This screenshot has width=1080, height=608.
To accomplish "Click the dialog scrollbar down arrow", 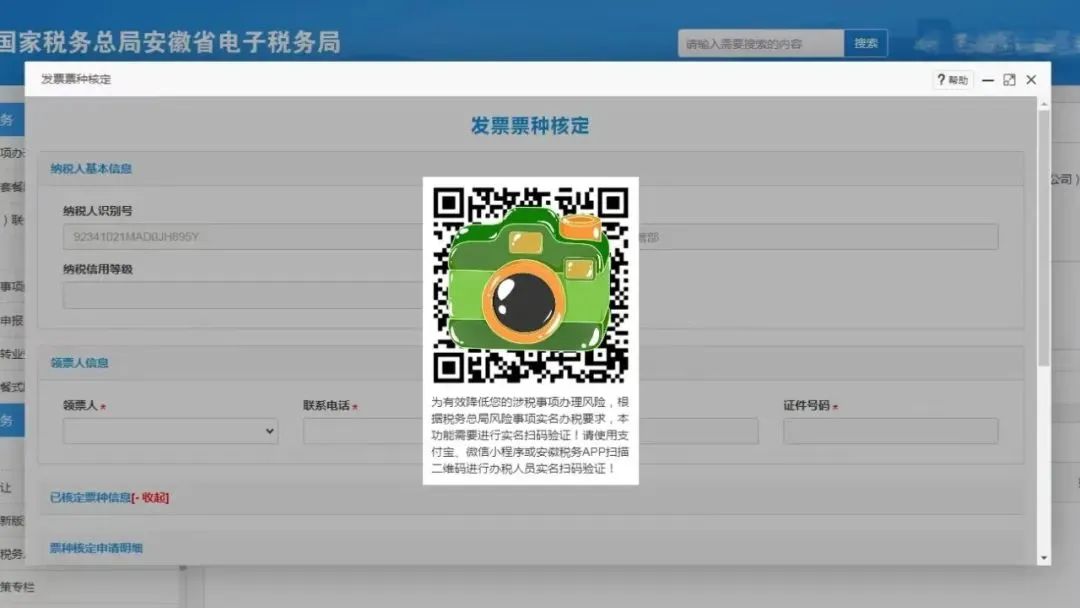I will [x=1044, y=558].
